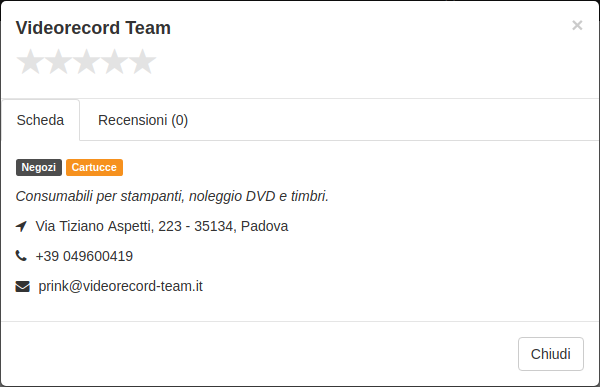Rate with the first star

point(30,62)
